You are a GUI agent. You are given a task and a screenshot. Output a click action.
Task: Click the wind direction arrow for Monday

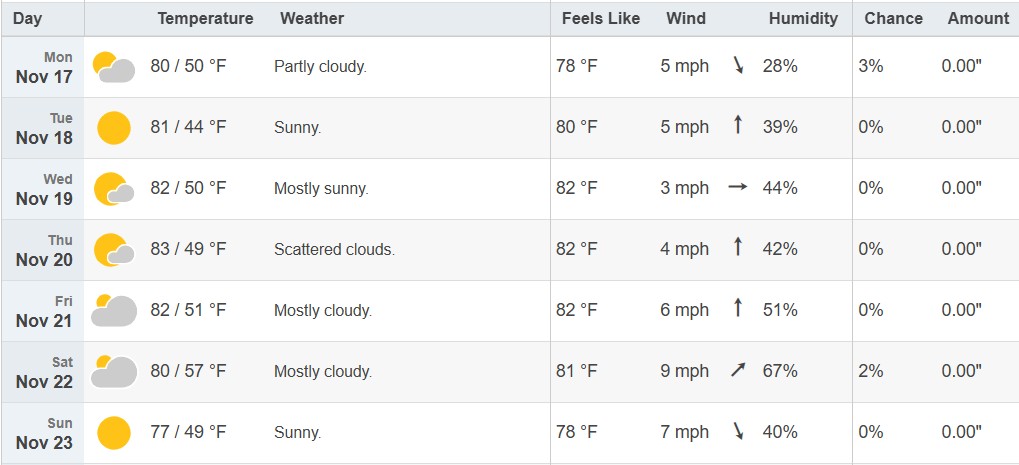(739, 66)
